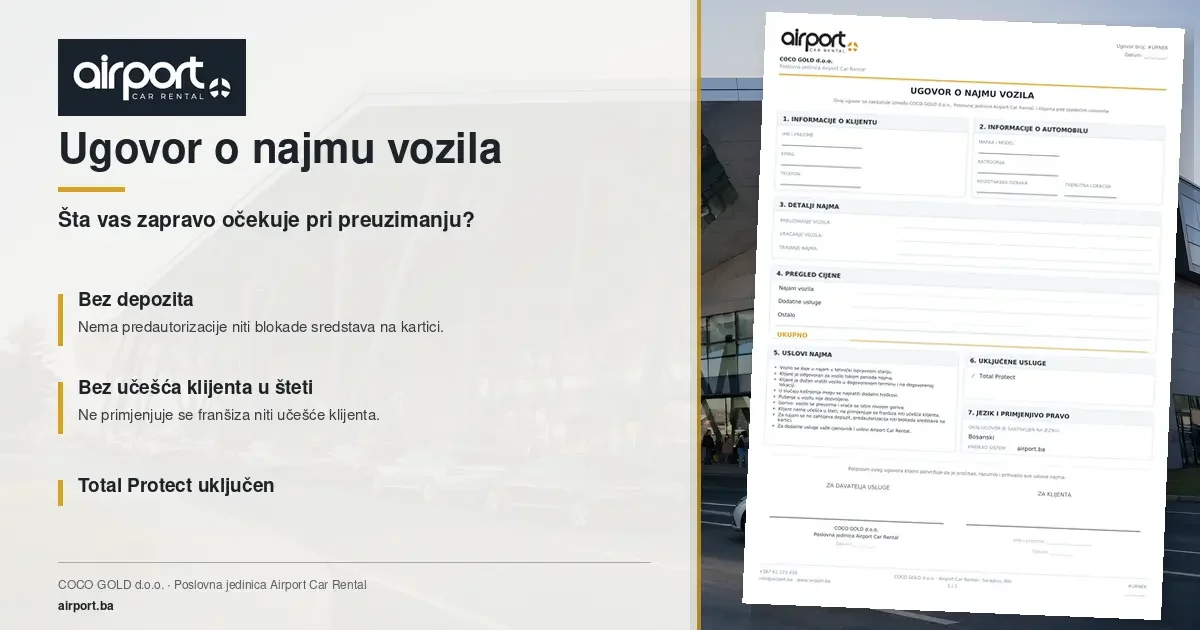1200x630 pixels.
Task: Select text "Nema predautorizacije niti blokade sredstava na kartici."
Action: click(260, 327)
